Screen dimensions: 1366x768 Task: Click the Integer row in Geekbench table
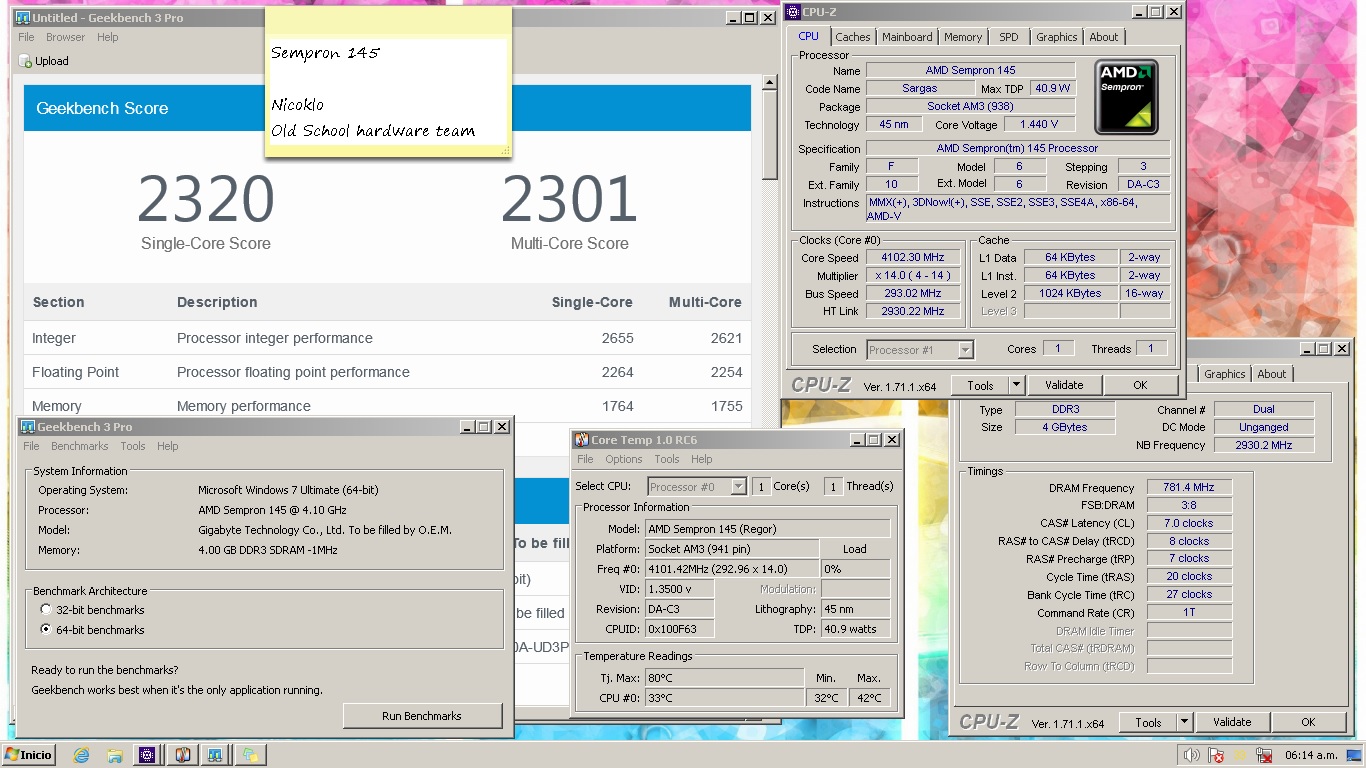(387, 338)
